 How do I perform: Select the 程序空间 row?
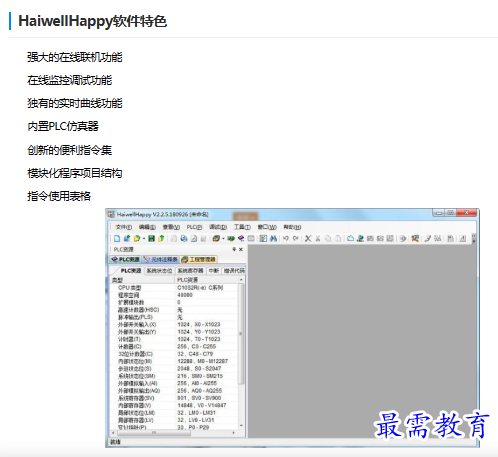(174, 295)
